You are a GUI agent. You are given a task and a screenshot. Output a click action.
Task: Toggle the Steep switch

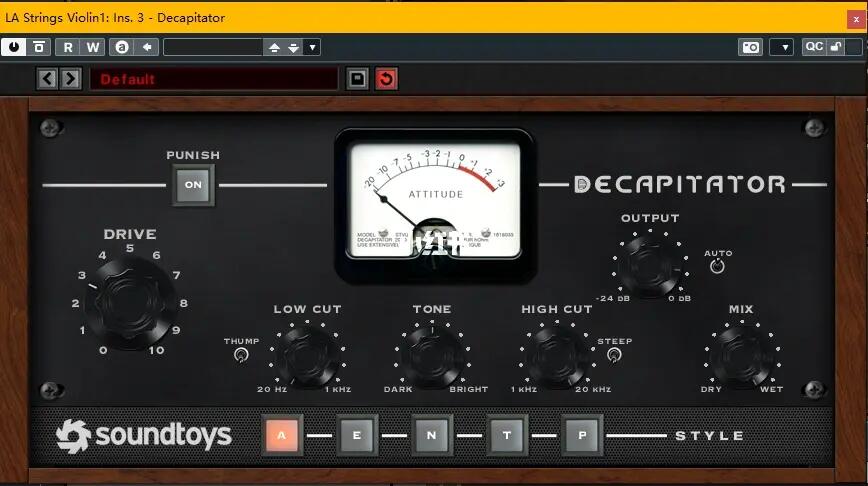[614, 355]
